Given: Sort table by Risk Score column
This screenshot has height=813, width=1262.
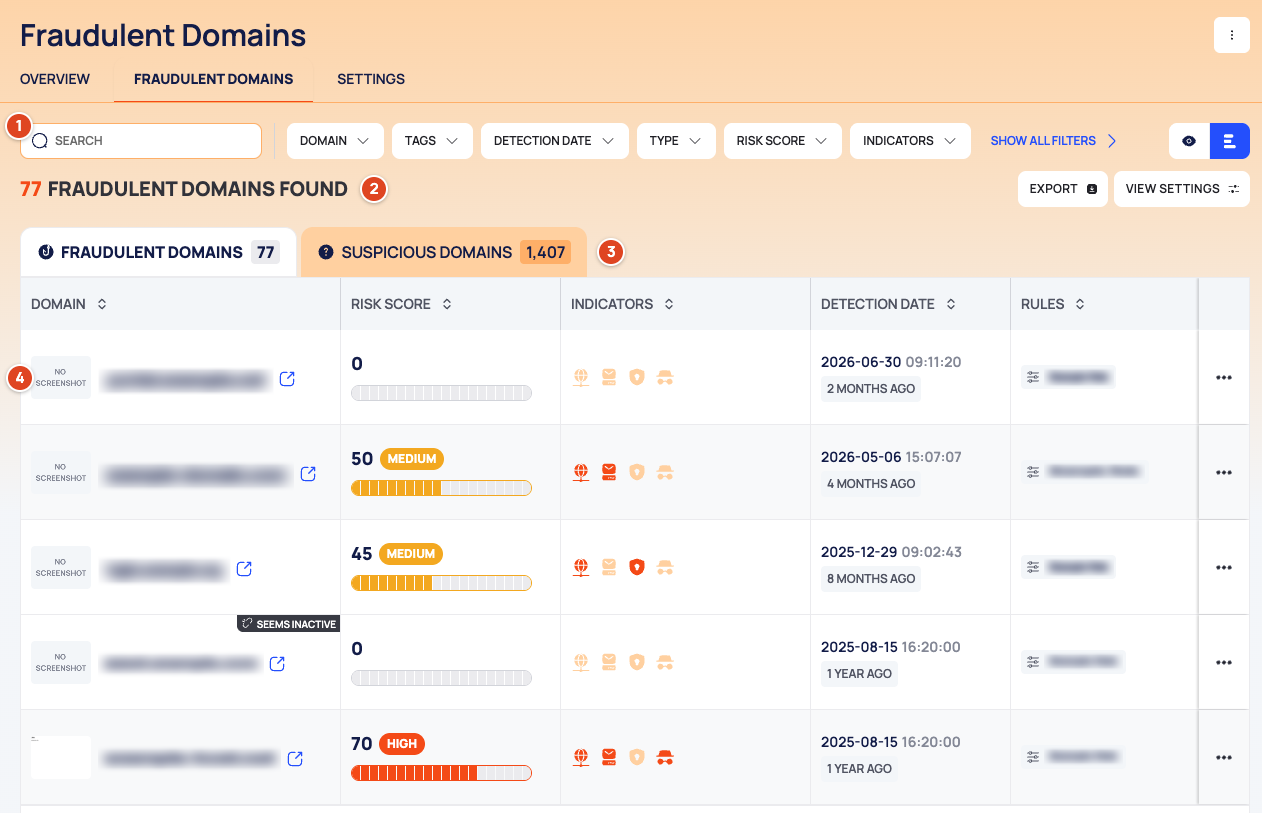Looking at the screenshot, I should 447,304.
